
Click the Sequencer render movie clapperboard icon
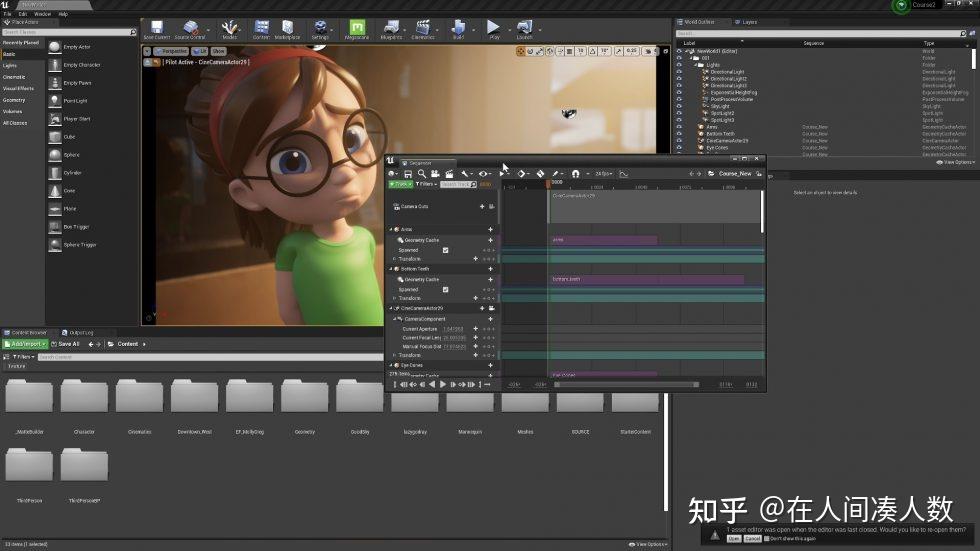click(x=449, y=174)
